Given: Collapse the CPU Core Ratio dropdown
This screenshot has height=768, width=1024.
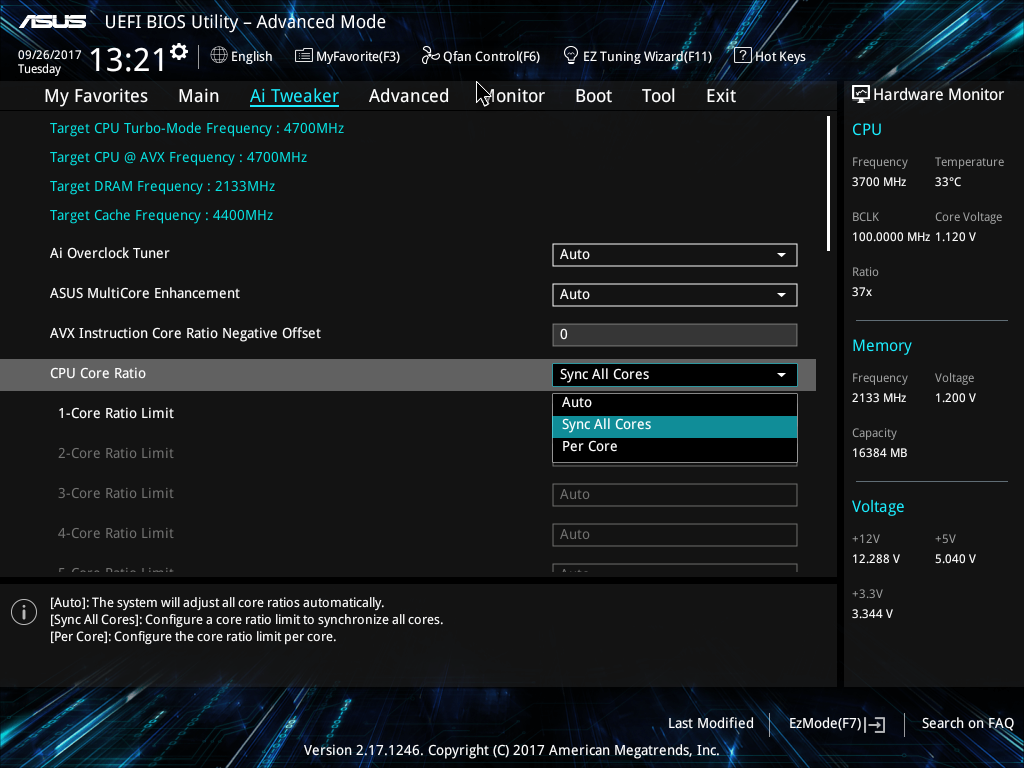Looking at the screenshot, I should point(675,375).
